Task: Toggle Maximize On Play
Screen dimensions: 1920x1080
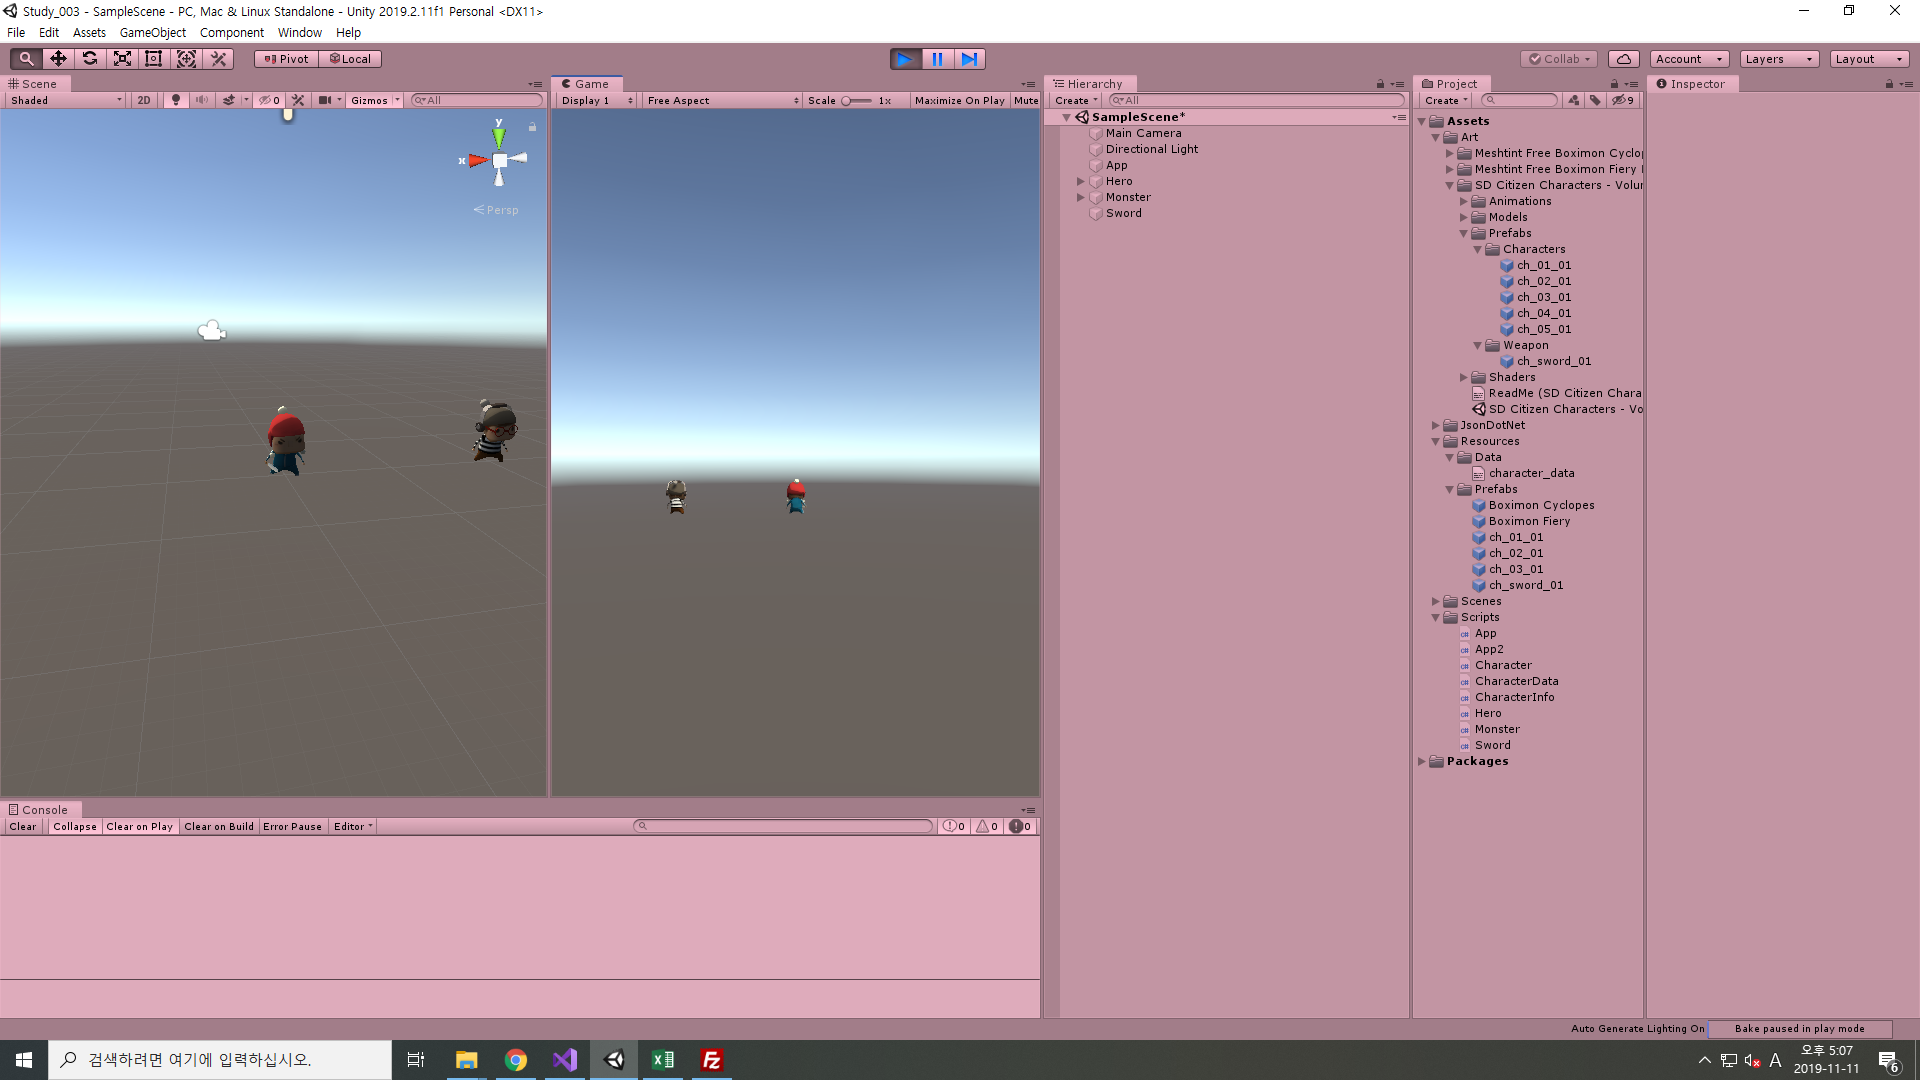Action: [959, 100]
